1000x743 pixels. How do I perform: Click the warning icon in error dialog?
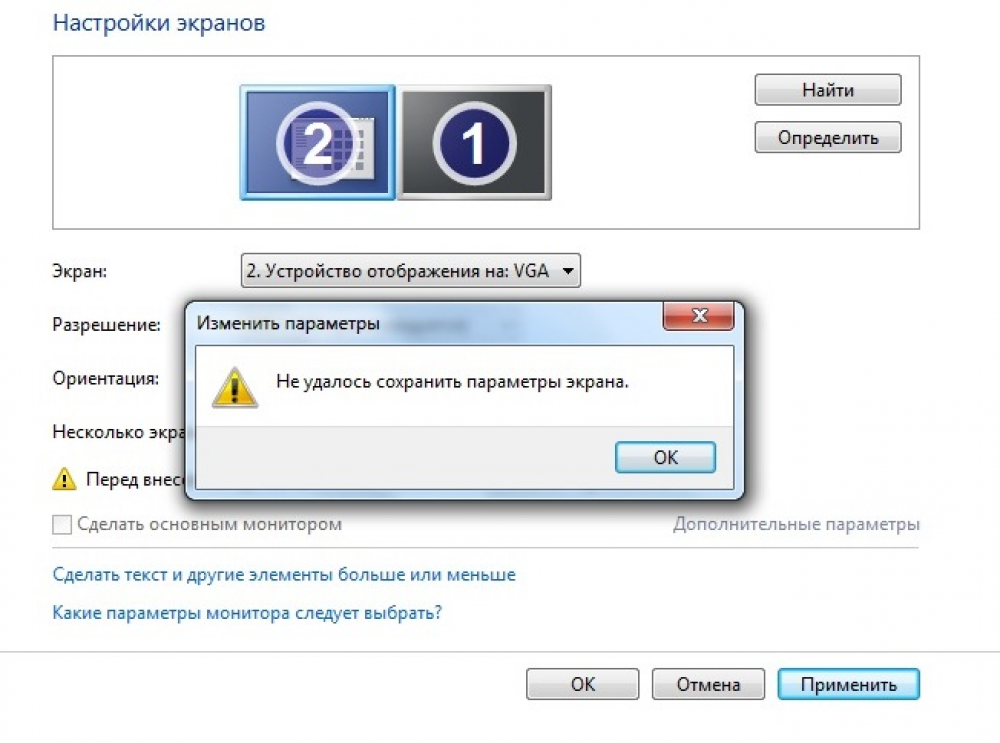point(235,387)
